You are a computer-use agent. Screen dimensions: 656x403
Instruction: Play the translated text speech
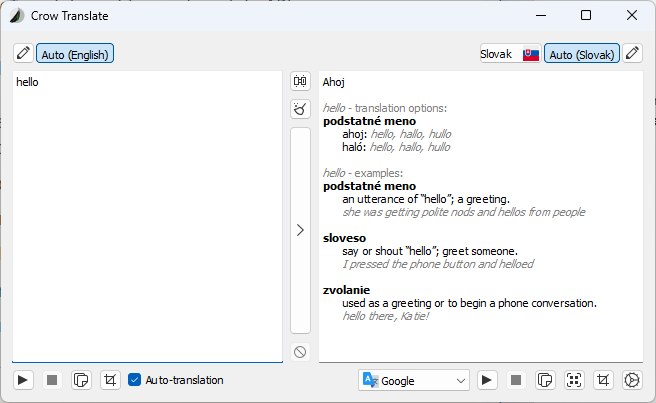click(487, 380)
